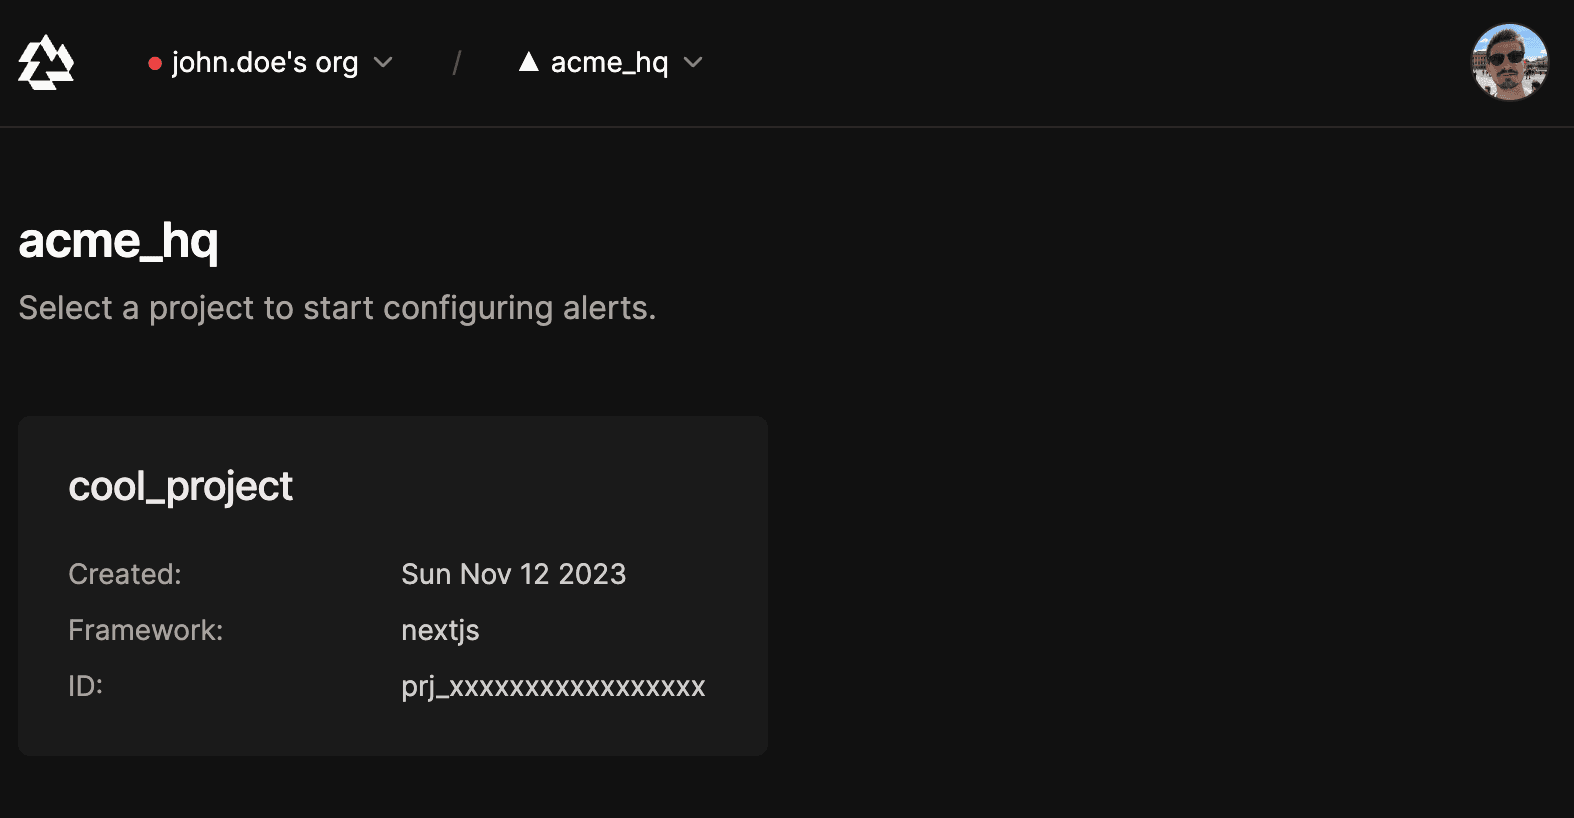1574x818 pixels.
Task: Select the nextjs framework value
Action: pos(440,631)
